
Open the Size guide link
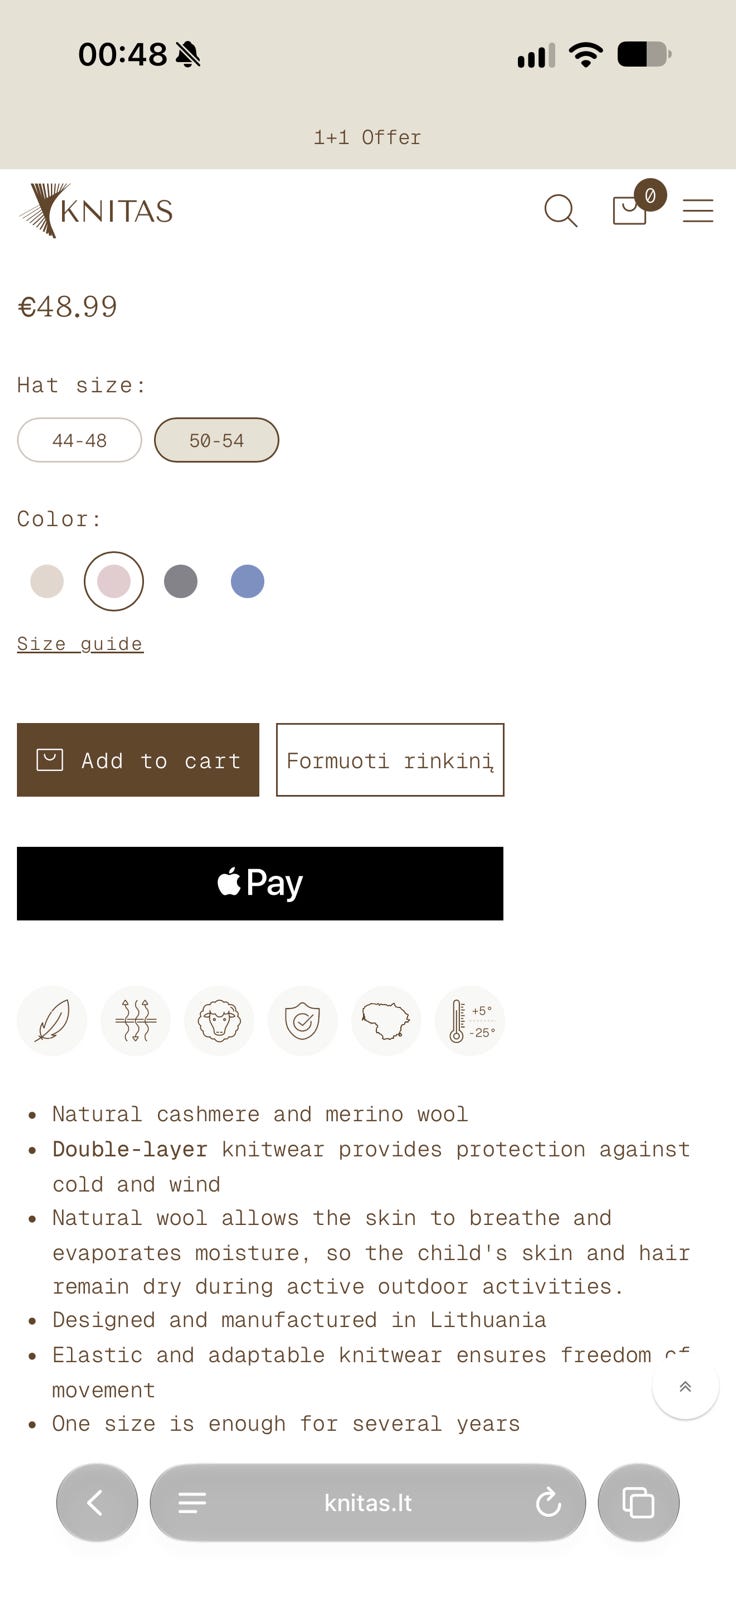tap(80, 644)
